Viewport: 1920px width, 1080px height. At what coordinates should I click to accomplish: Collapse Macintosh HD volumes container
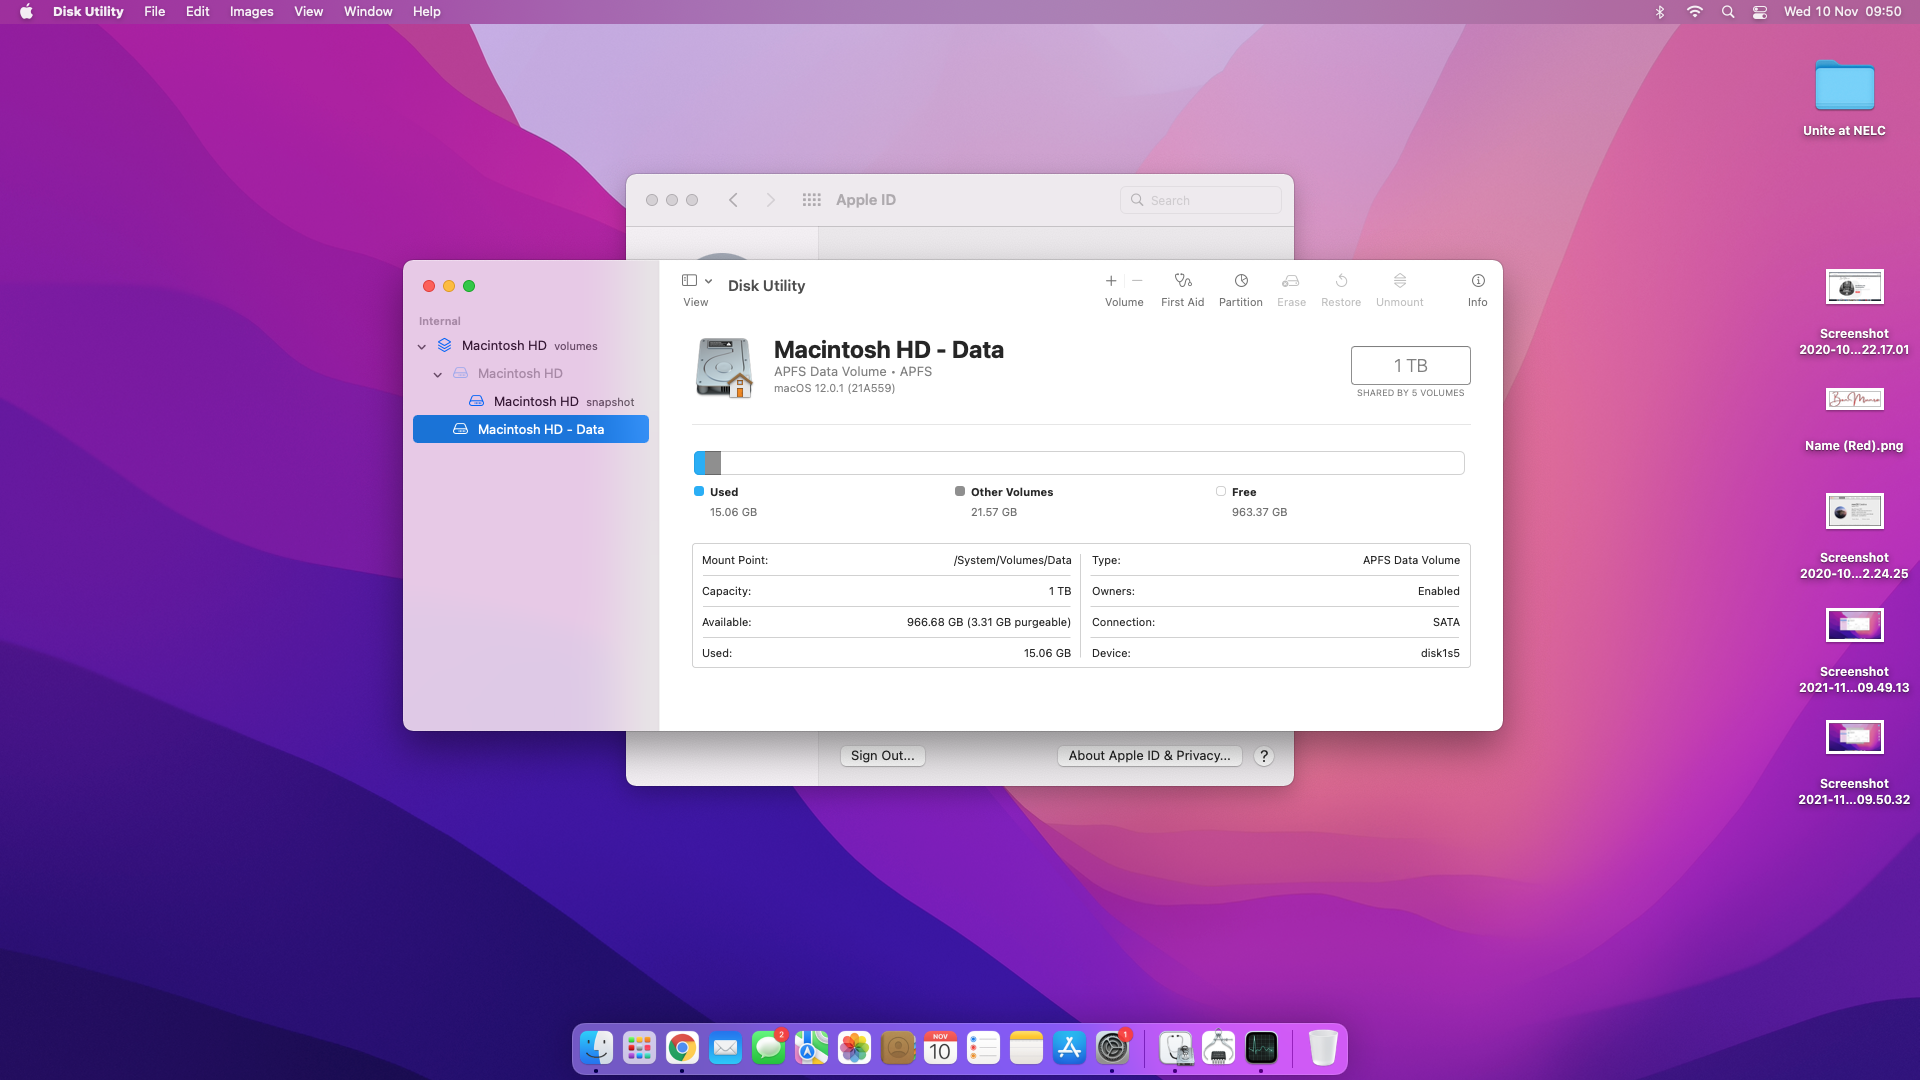(422, 346)
